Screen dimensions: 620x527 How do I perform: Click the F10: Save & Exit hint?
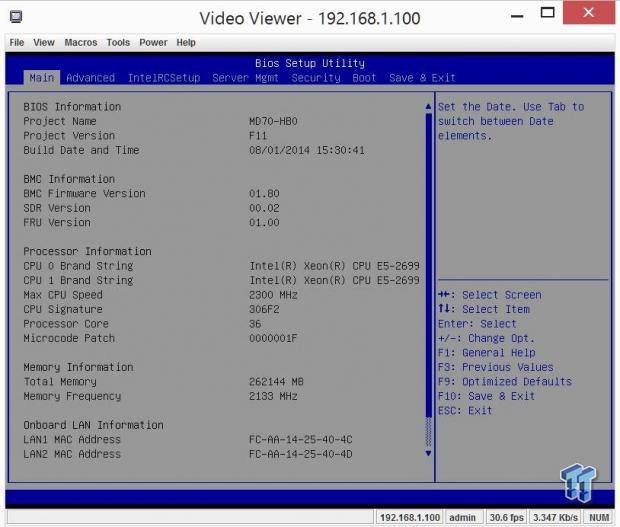[486, 396]
